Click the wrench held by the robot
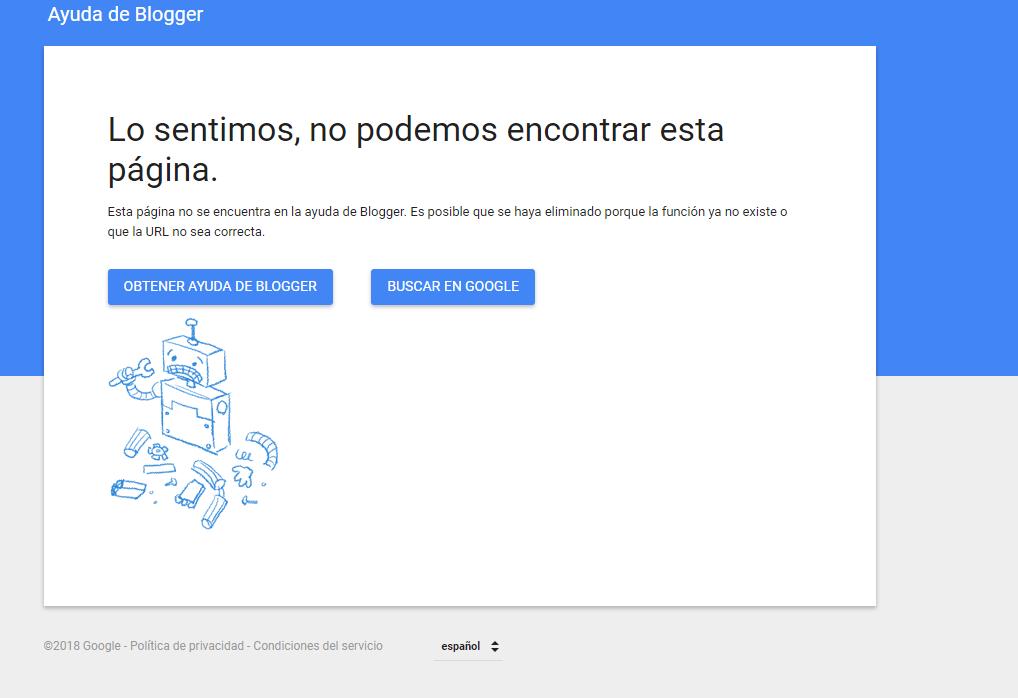The width and height of the screenshot is (1018, 698). pos(144,369)
